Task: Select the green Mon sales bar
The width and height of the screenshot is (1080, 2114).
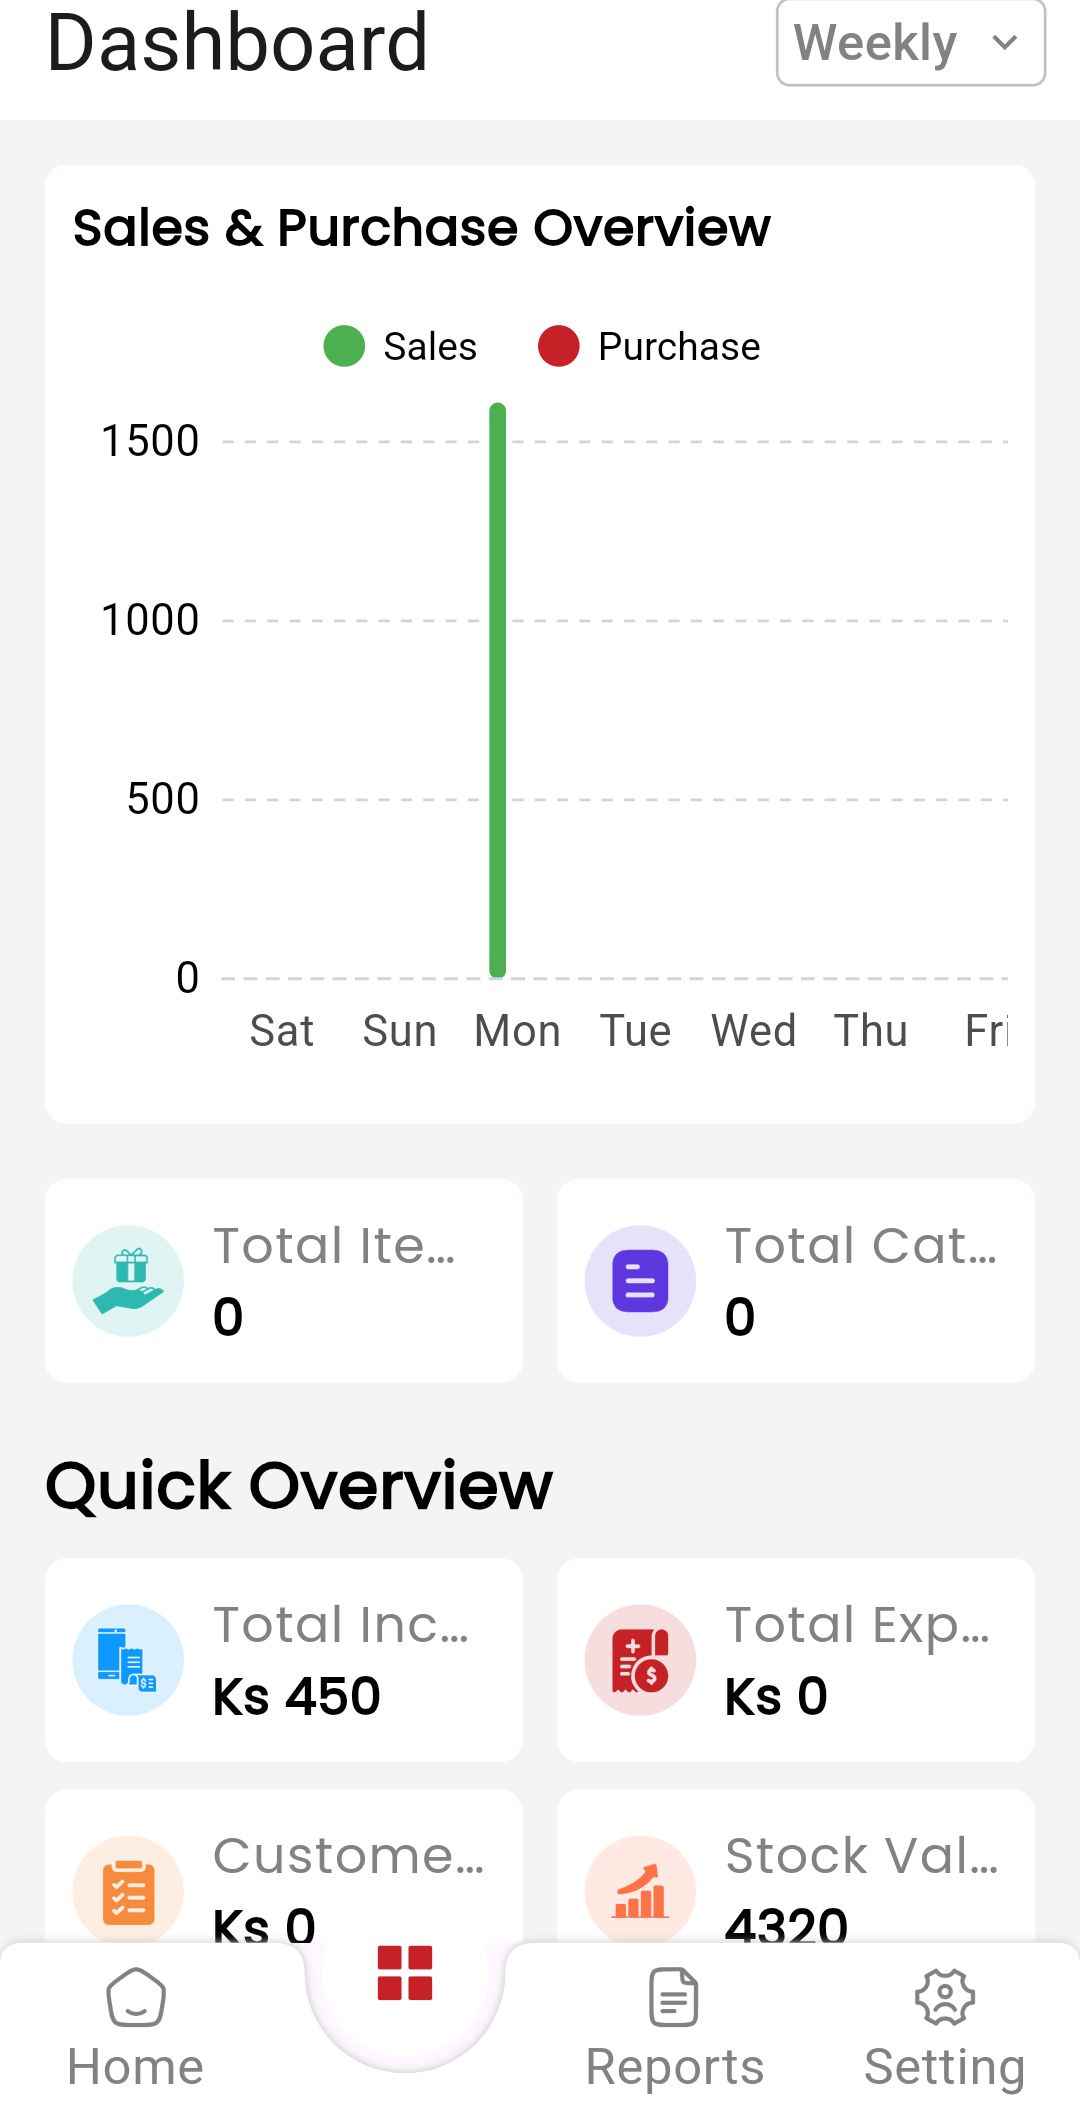Action: coord(497,690)
